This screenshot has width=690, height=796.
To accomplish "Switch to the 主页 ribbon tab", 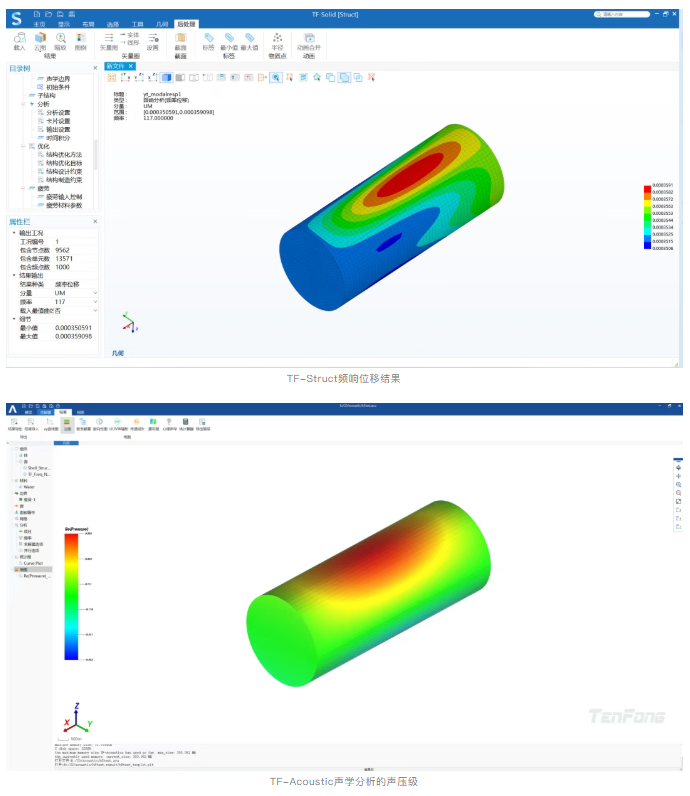I will (x=39, y=24).
